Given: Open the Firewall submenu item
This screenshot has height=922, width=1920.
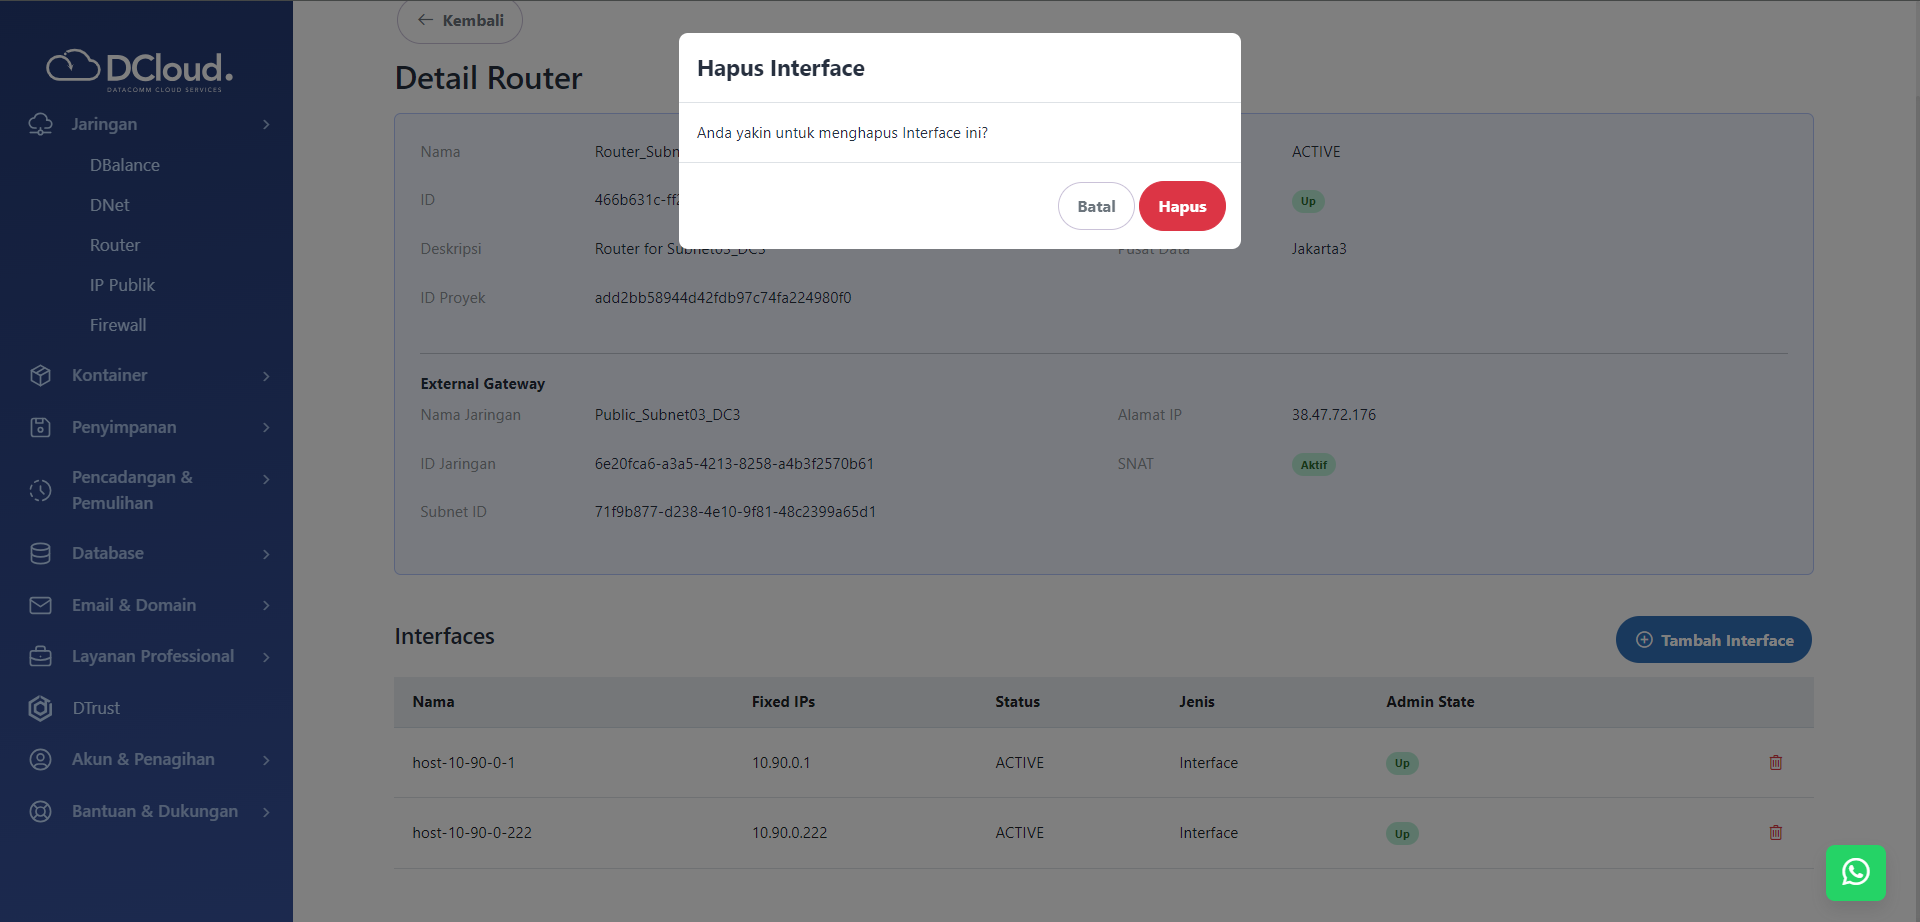Looking at the screenshot, I should 118,325.
